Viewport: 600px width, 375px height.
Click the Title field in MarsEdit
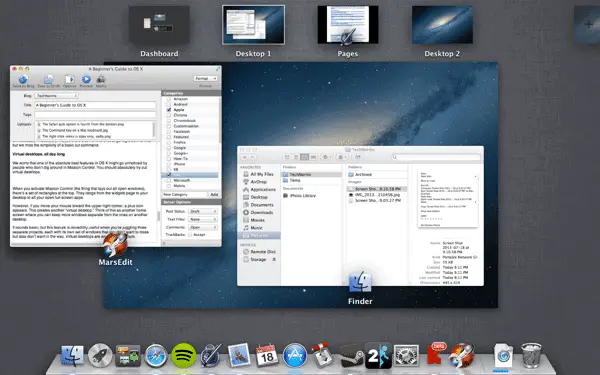(x=95, y=105)
